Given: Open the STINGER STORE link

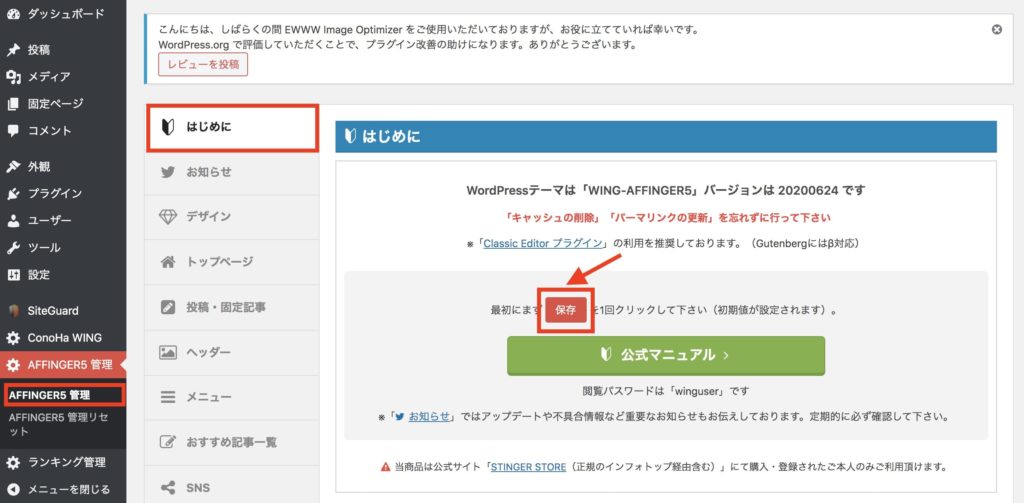Looking at the screenshot, I should pos(528,467).
